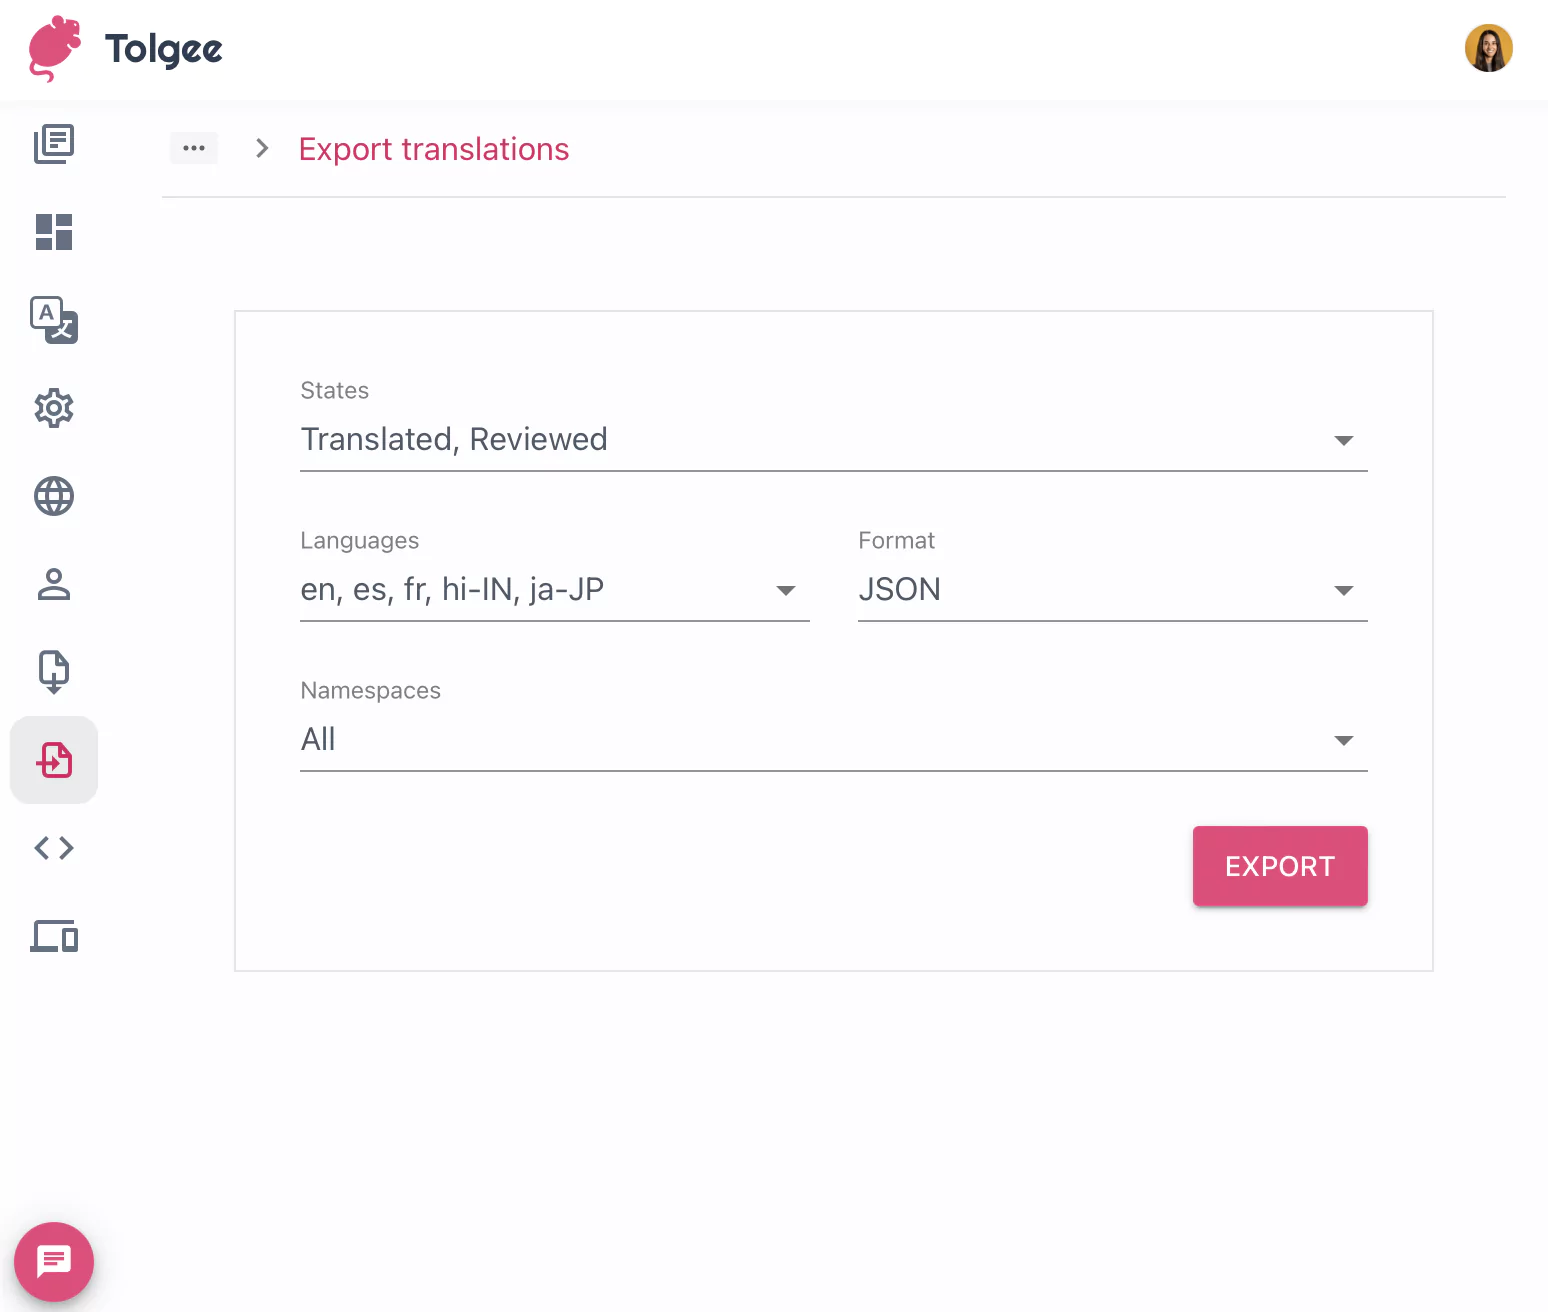Open project Settings via the gear icon
Viewport: 1548px width, 1312px height.
(x=54, y=408)
